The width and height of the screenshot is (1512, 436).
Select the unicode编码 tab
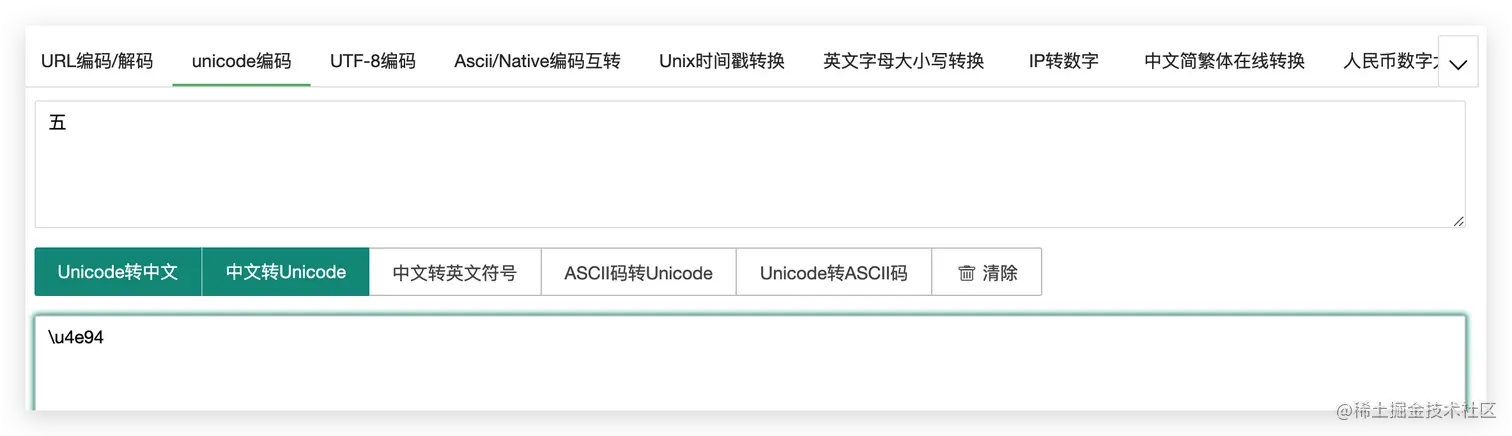(x=241, y=61)
